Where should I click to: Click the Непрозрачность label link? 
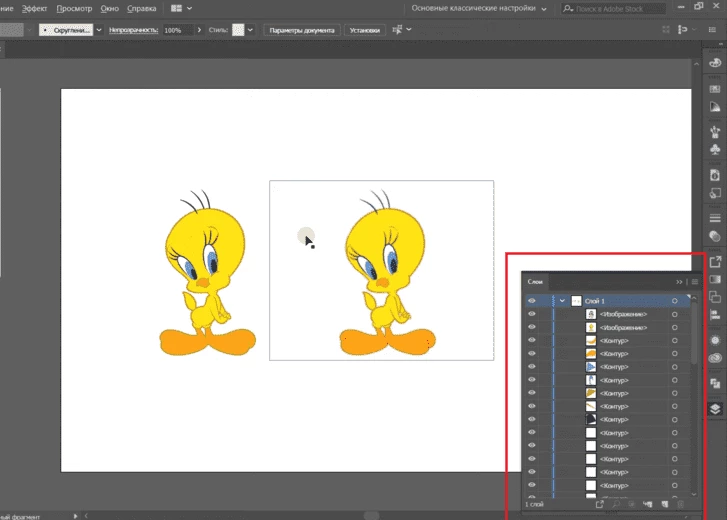point(134,30)
